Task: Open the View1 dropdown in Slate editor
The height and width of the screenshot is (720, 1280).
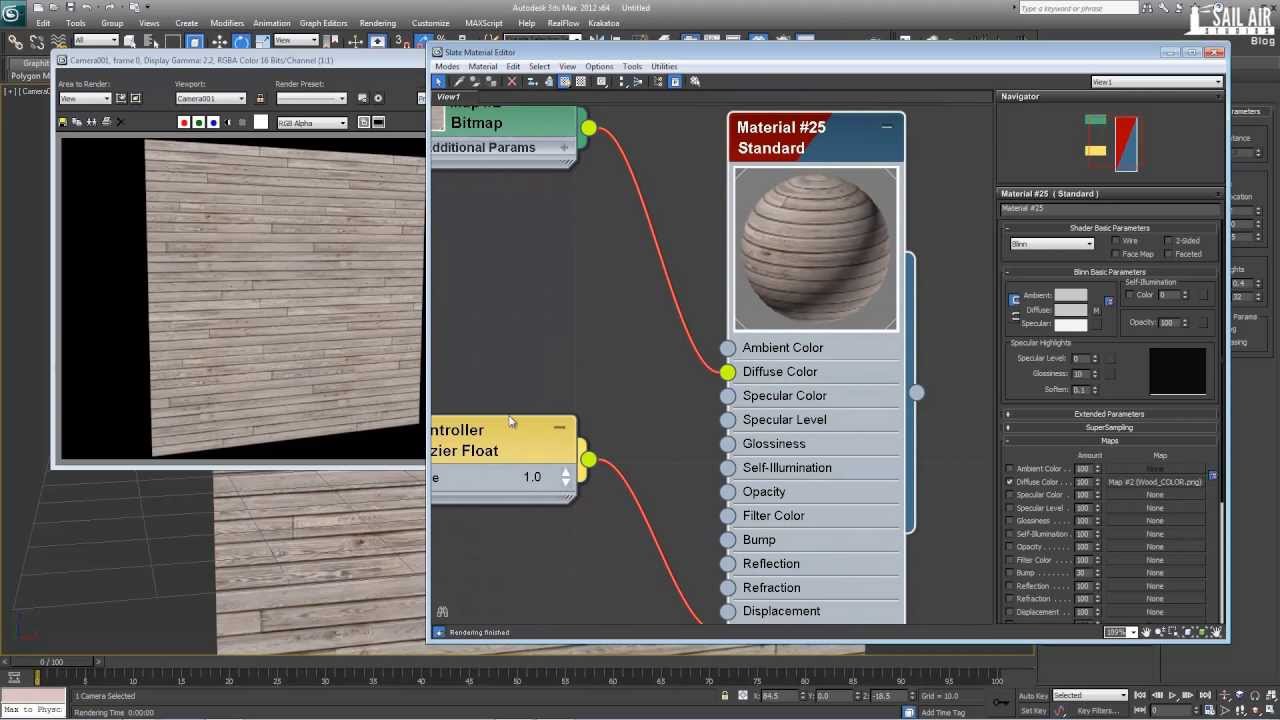Action: tap(1156, 82)
